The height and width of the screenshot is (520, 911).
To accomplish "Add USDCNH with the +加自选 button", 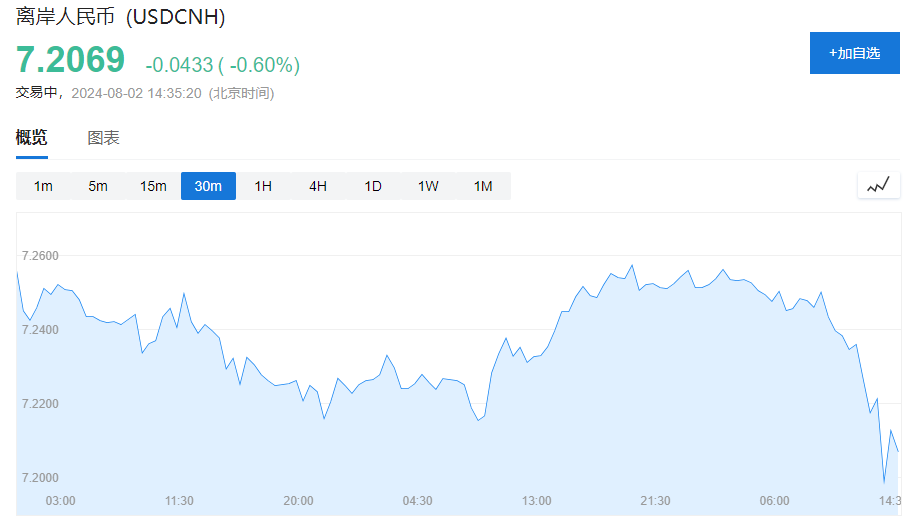I will coord(855,53).
